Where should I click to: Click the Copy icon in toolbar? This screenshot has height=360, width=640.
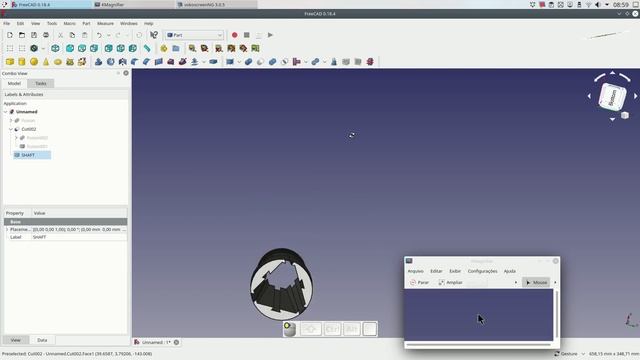click(x=72, y=35)
